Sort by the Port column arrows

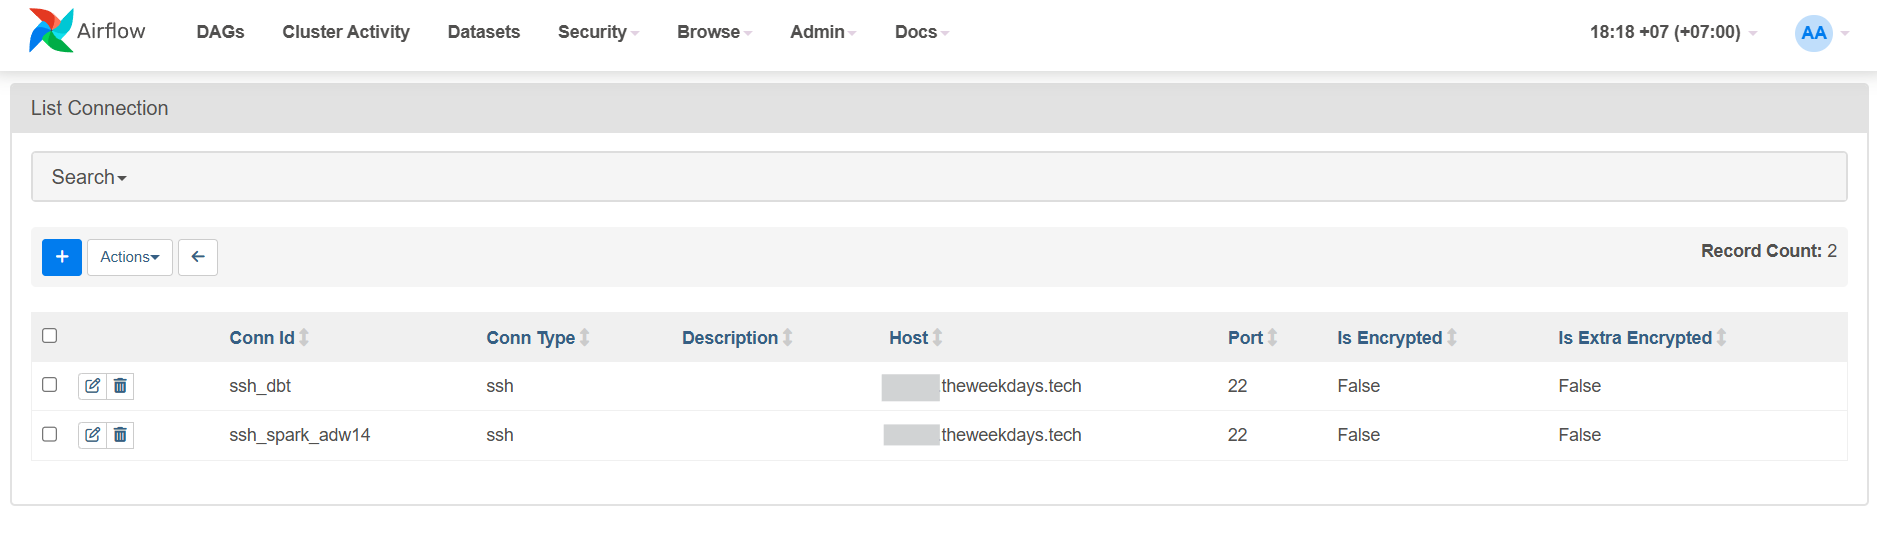[1273, 338]
